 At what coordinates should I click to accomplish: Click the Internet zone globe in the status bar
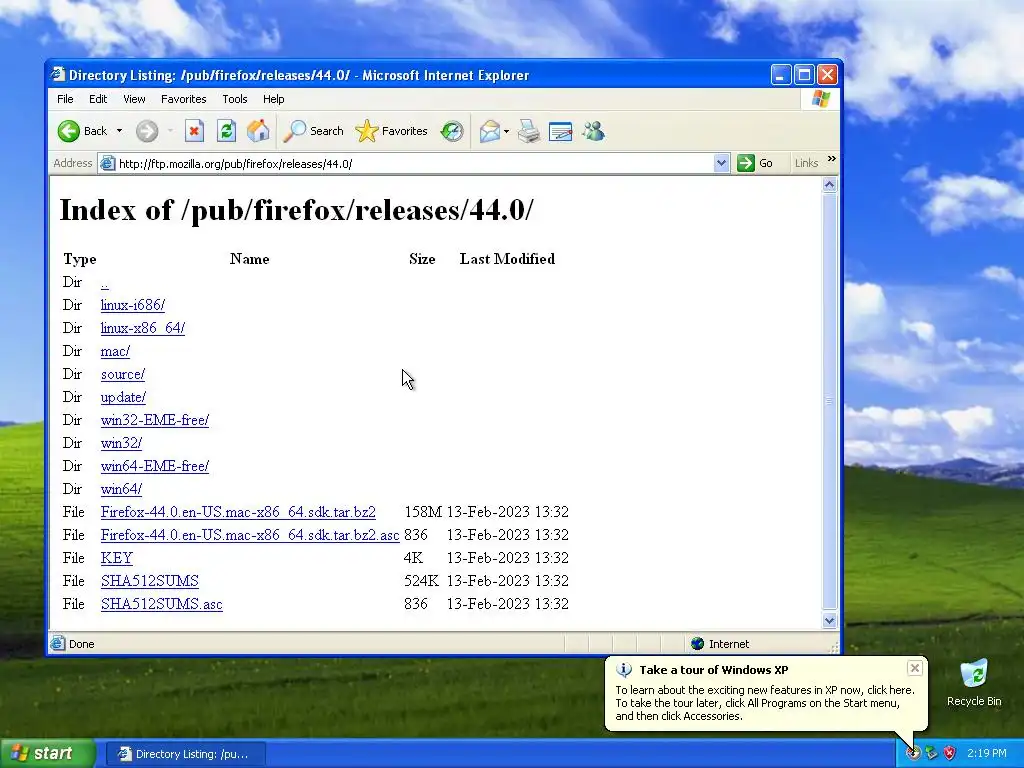click(x=697, y=644)
